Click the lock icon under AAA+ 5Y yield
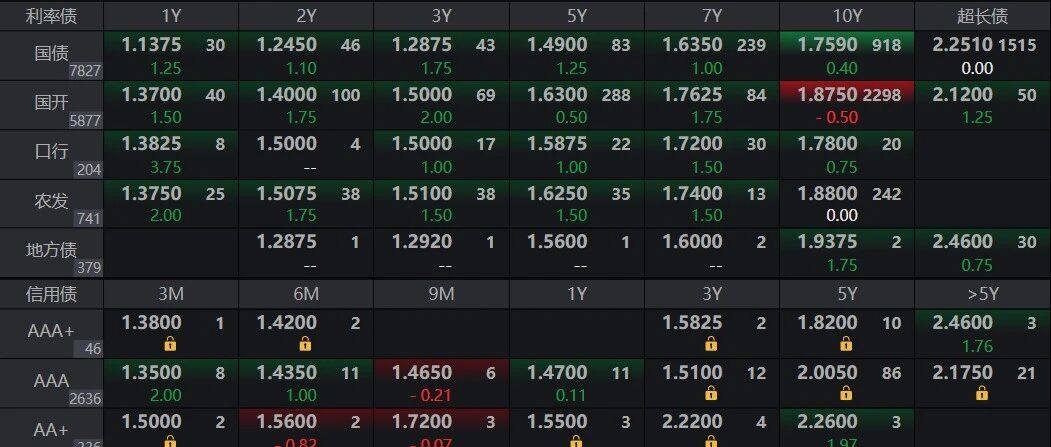The image size is (1051, 447). pyautogui.click(x=846, y=344)
